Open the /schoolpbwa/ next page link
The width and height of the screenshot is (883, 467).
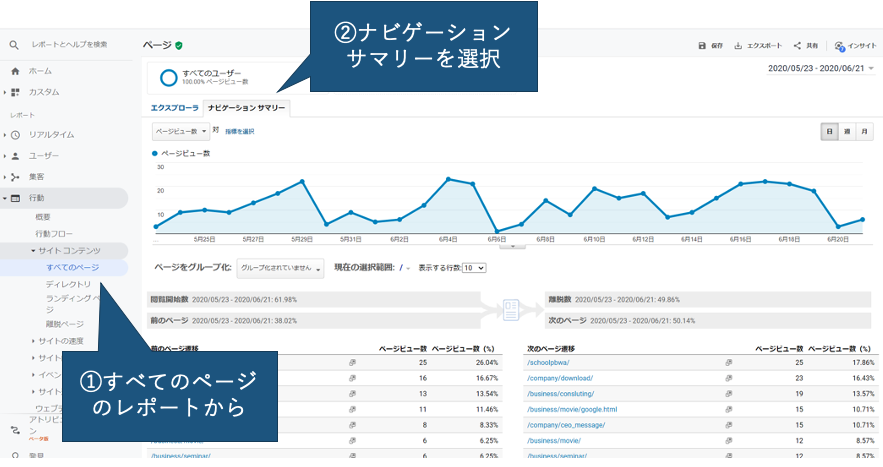[548, 363]
